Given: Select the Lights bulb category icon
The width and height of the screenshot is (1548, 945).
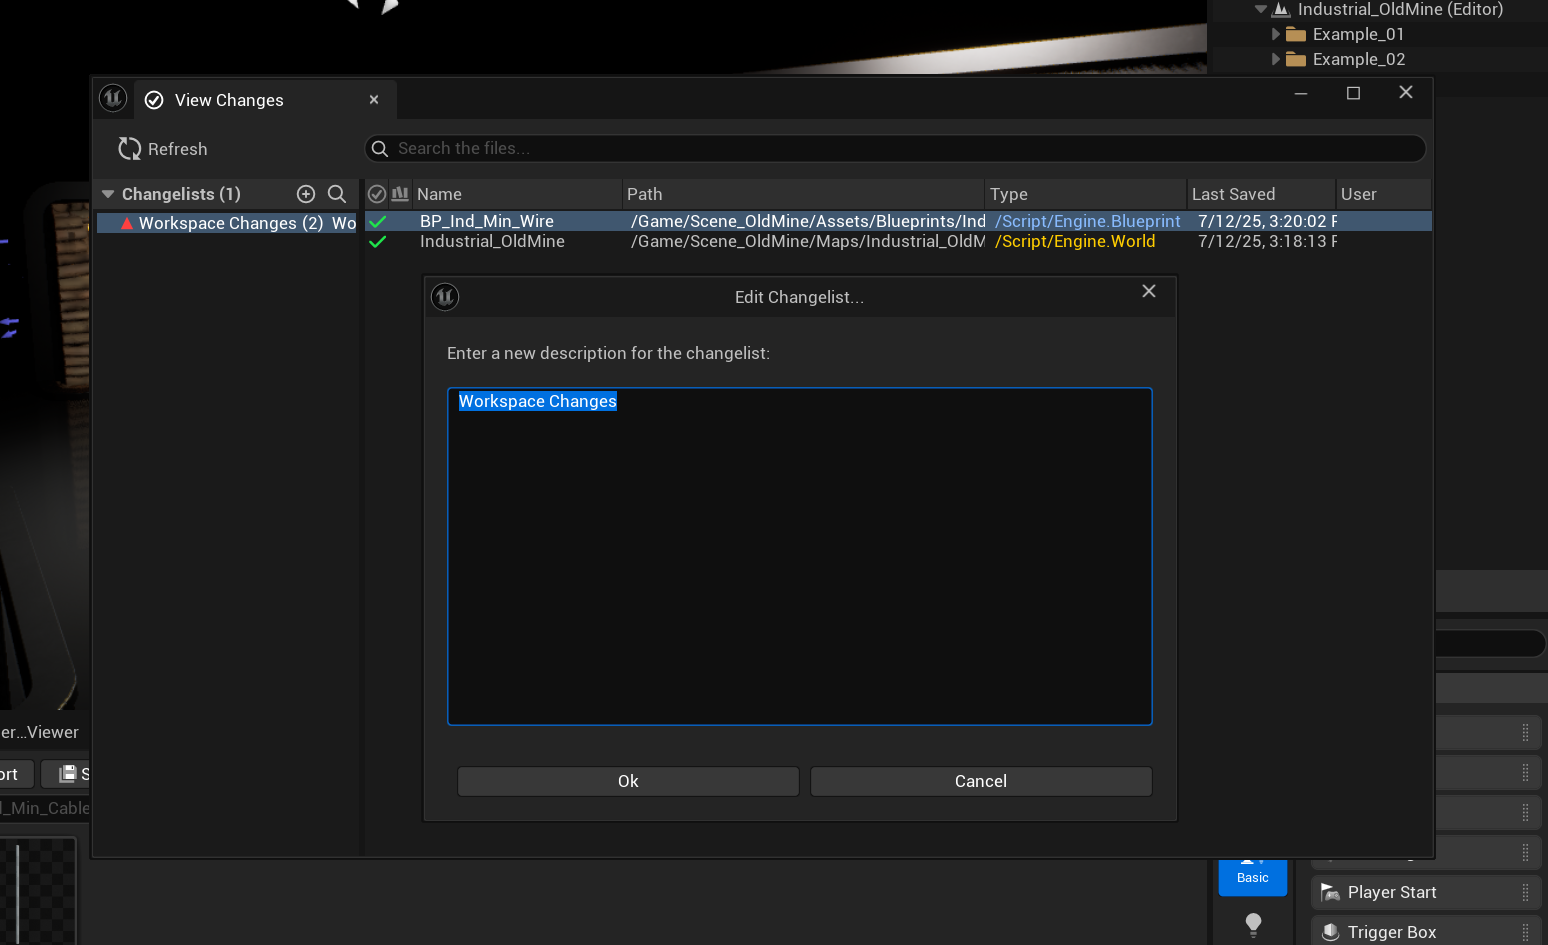Looking at the screenshot, I should pyautogui.click(x=1253, y=924).
